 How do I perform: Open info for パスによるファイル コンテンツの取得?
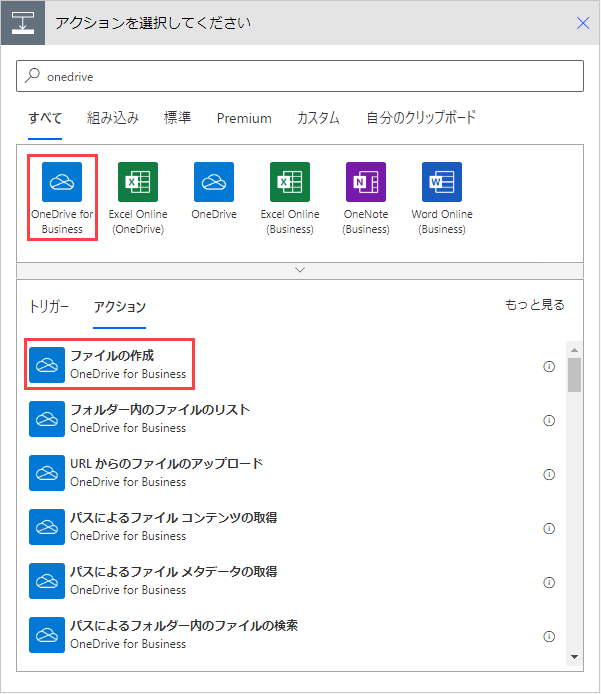click(549, 528)
